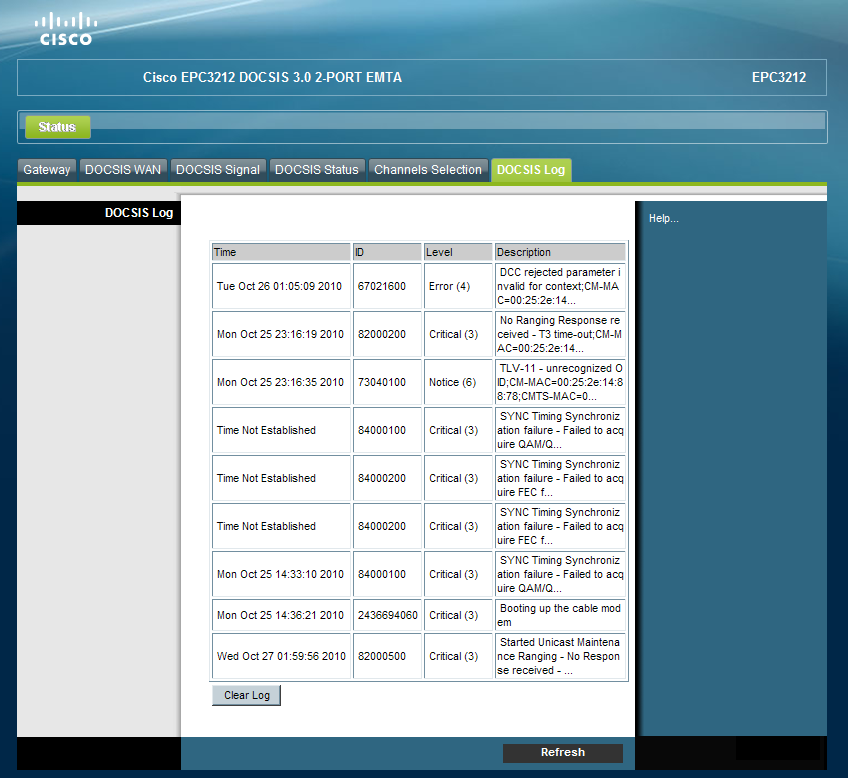Select the Booting up the cable modem description
This screenshot has height=778, width=848.
click(560, 615)
